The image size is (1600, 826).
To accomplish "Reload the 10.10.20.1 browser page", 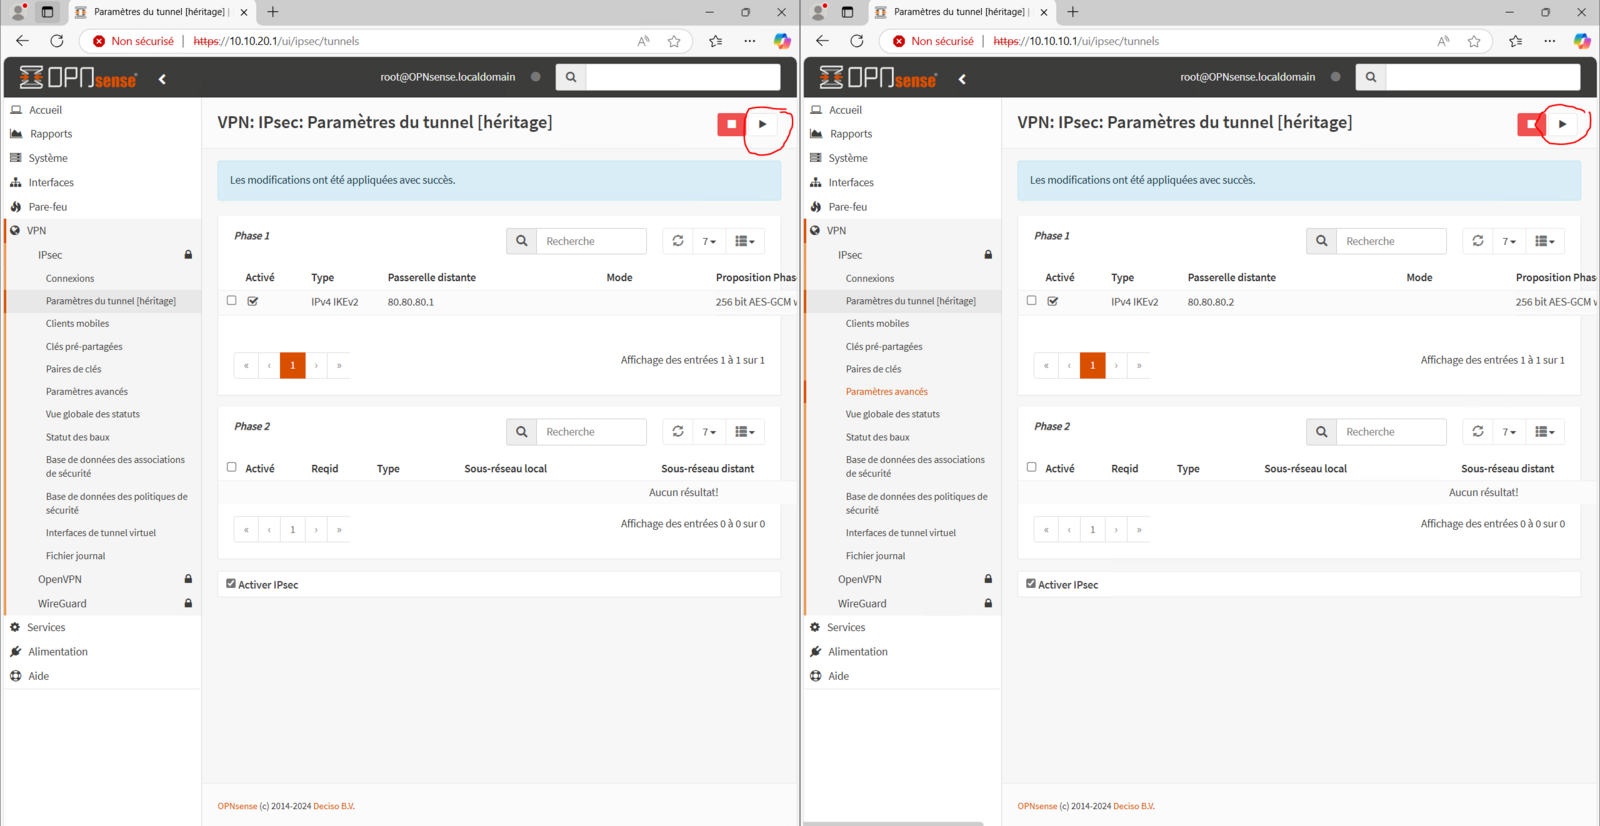I will [x=57, y=41].
